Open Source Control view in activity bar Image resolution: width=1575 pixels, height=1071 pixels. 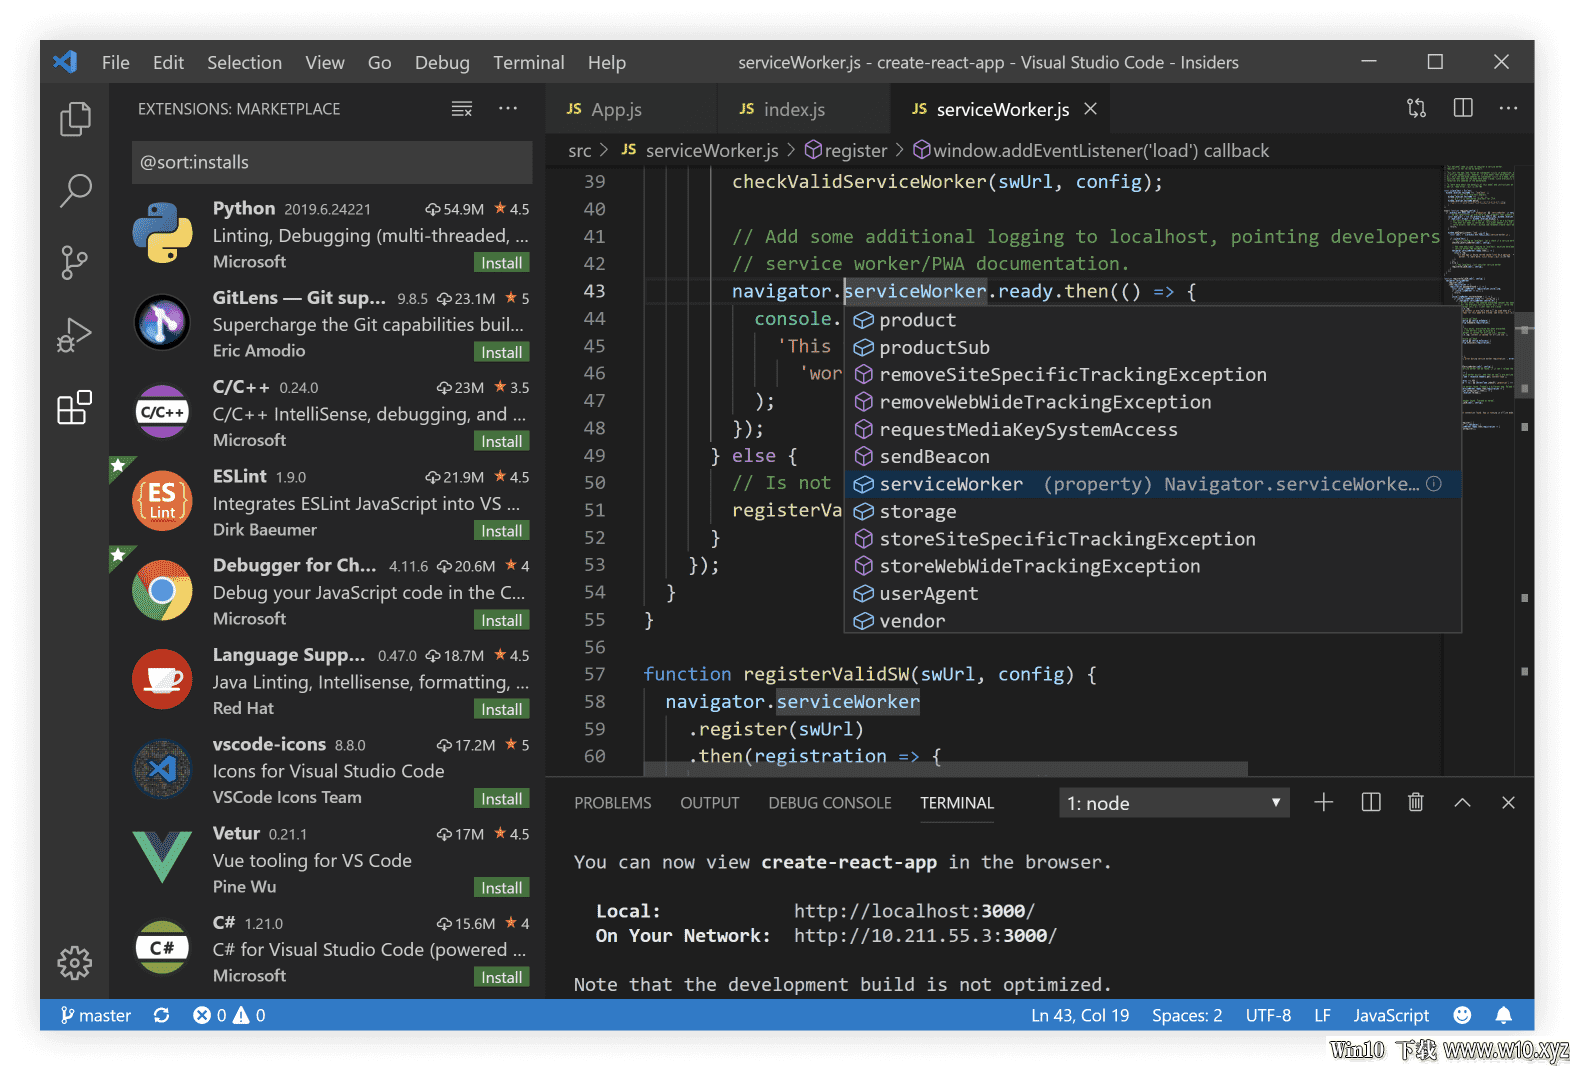click(74, 263)
